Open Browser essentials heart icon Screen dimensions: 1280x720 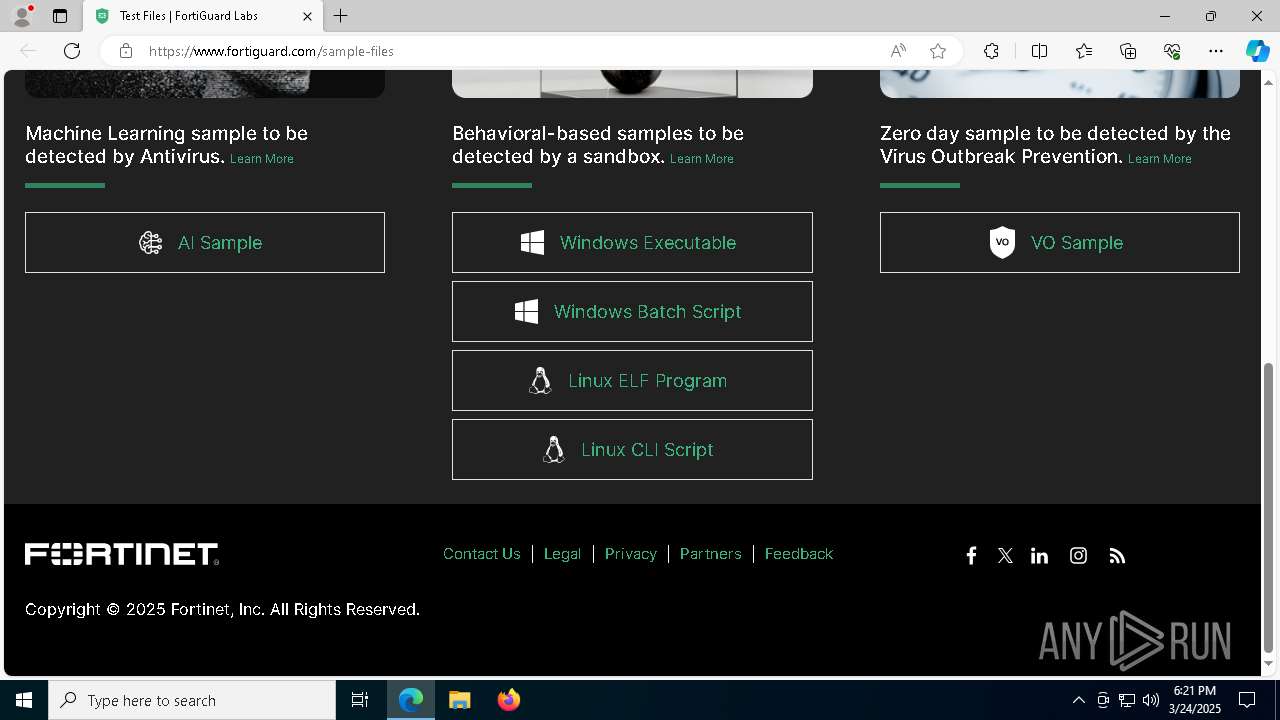pyautogui.click(x=1172, y=51)
